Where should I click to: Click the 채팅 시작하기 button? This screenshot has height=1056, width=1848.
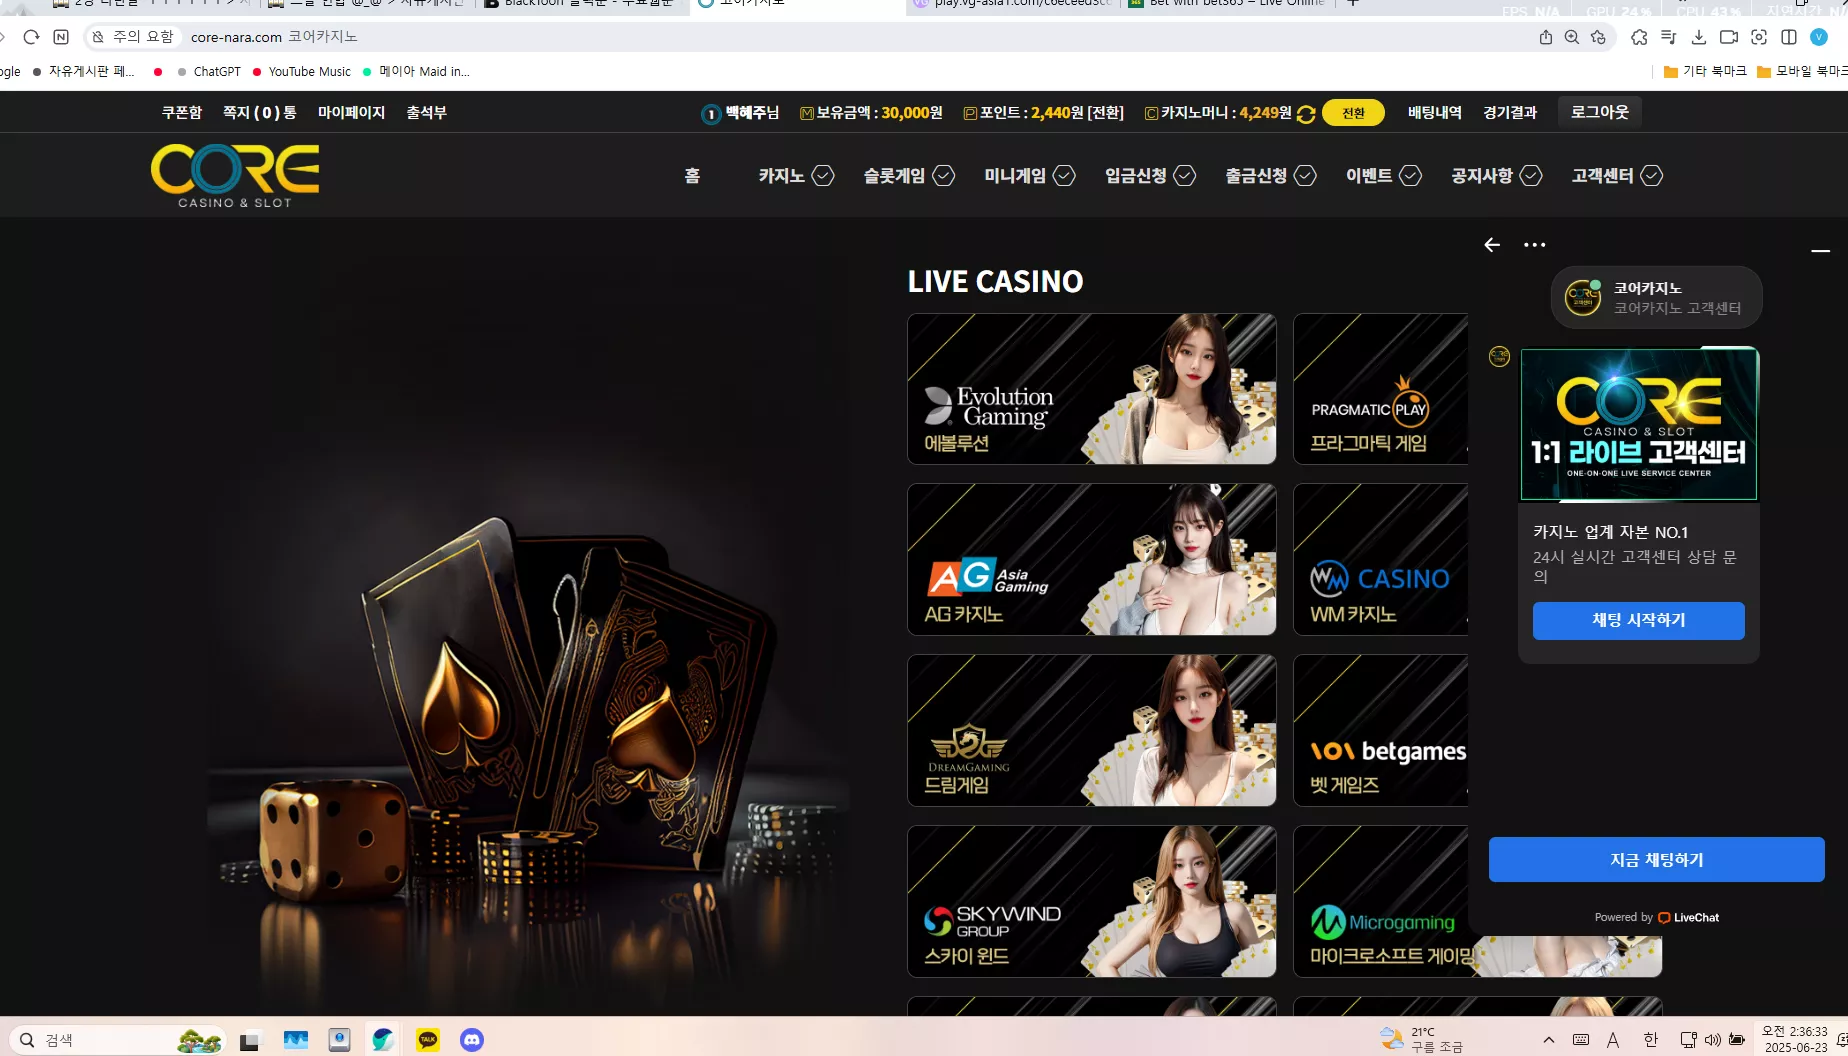click(1638, 621)
